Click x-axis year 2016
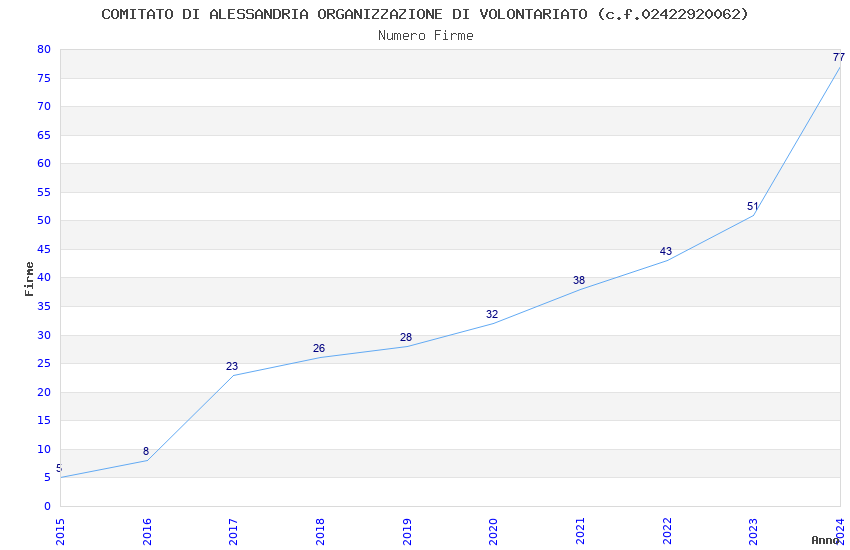This screenshot has width=850, height=550. pos(147,531)
